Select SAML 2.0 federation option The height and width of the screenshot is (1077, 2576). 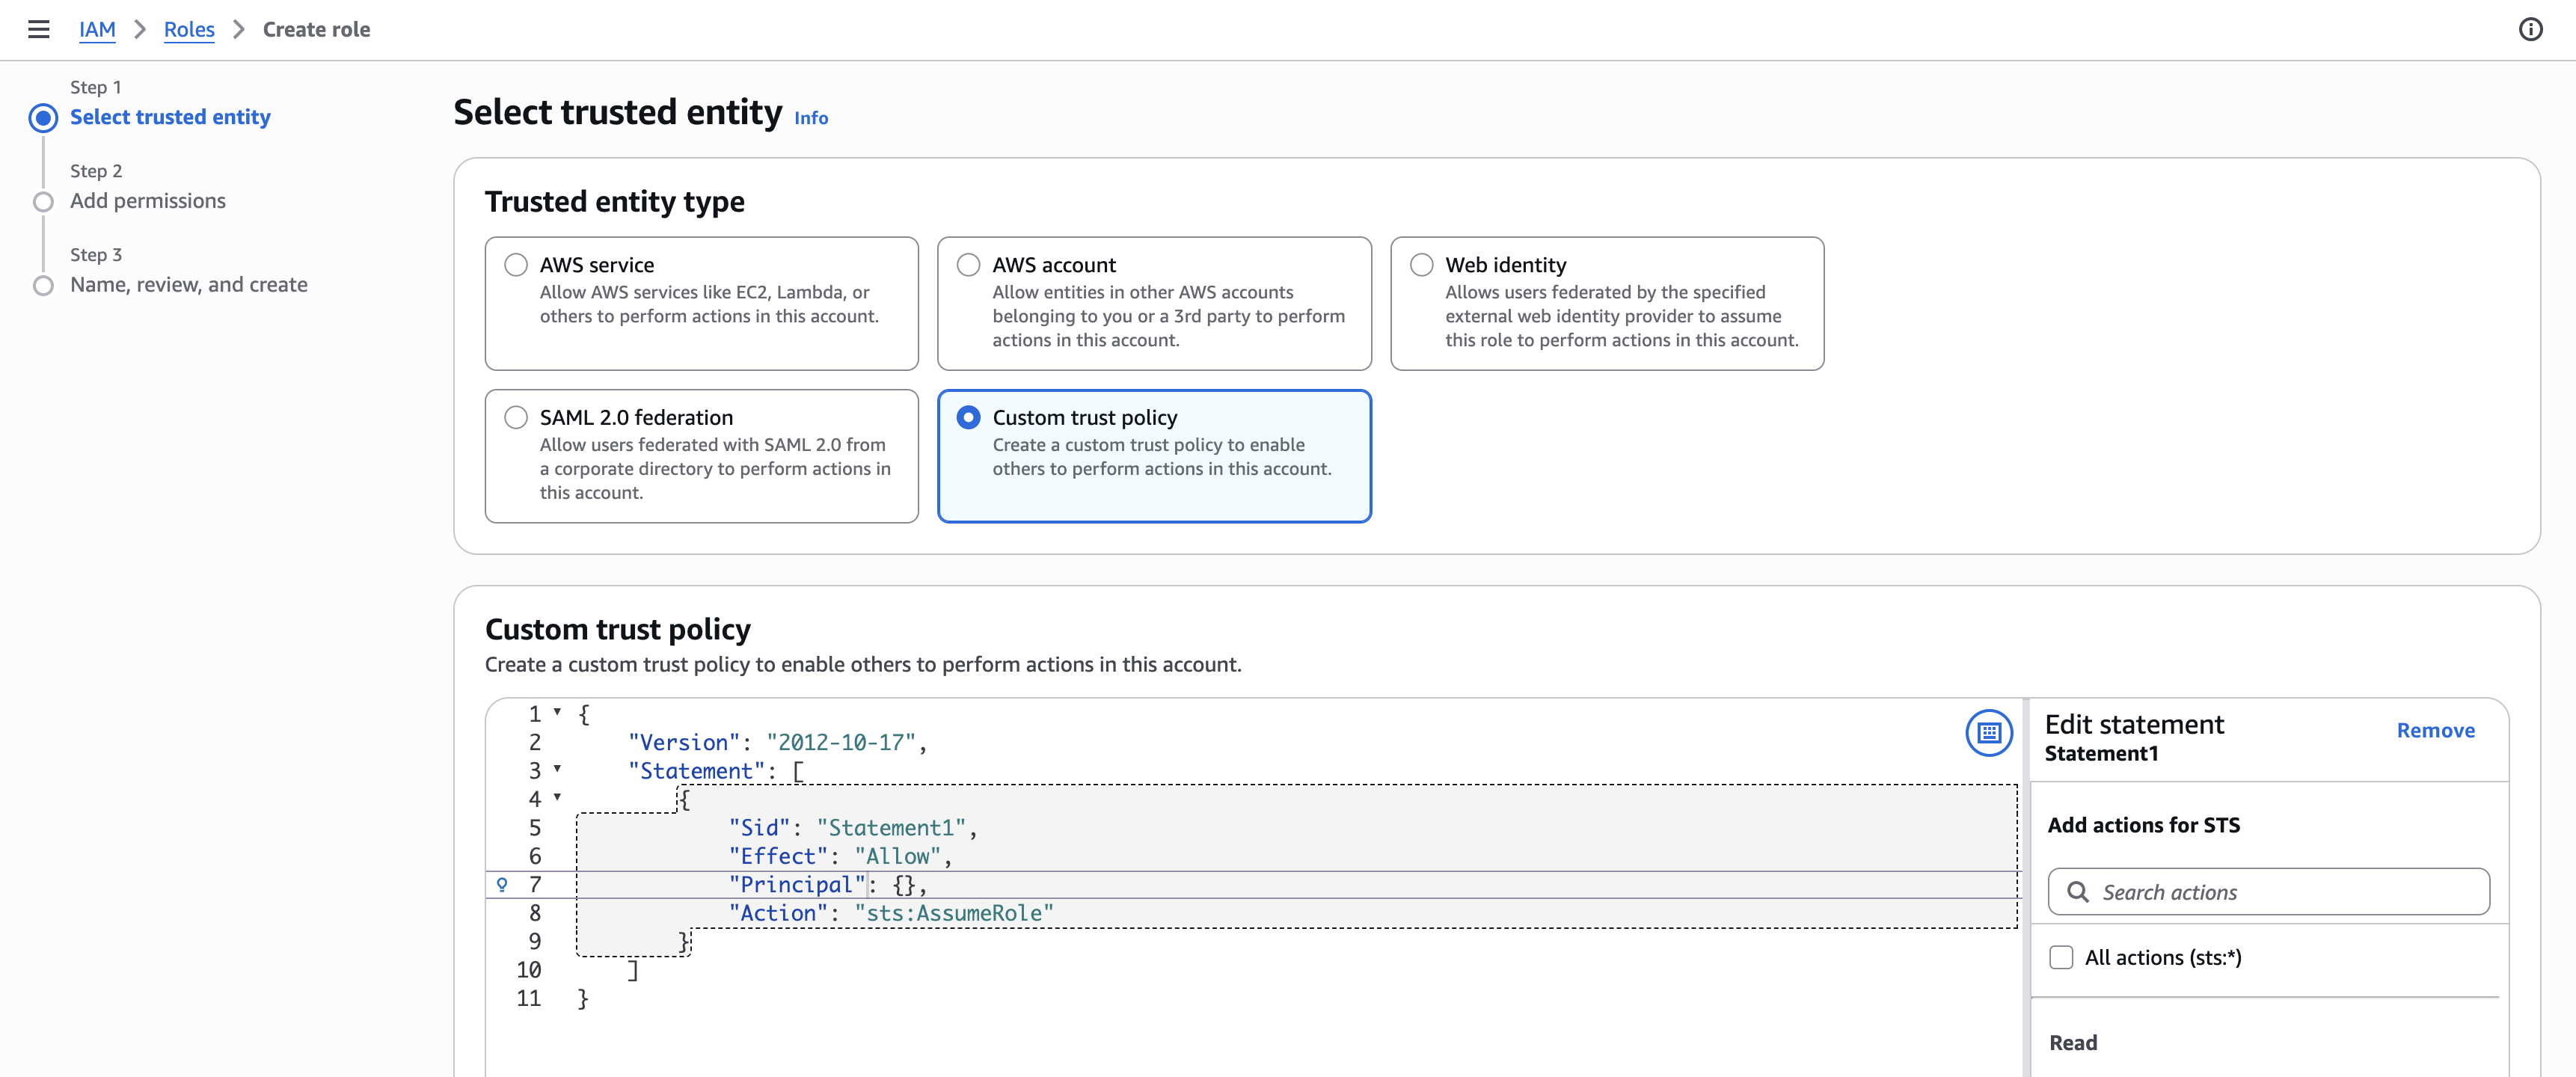[x=516, y=417]
